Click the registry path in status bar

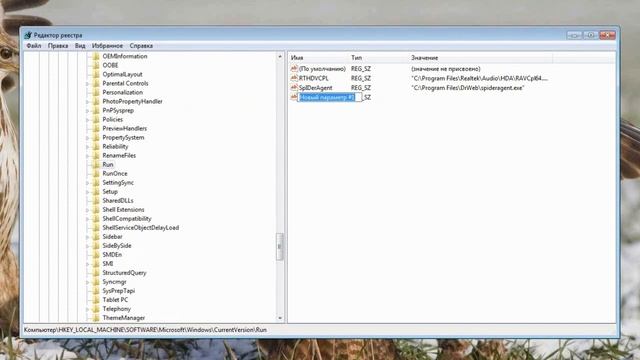tap(145, 330)
